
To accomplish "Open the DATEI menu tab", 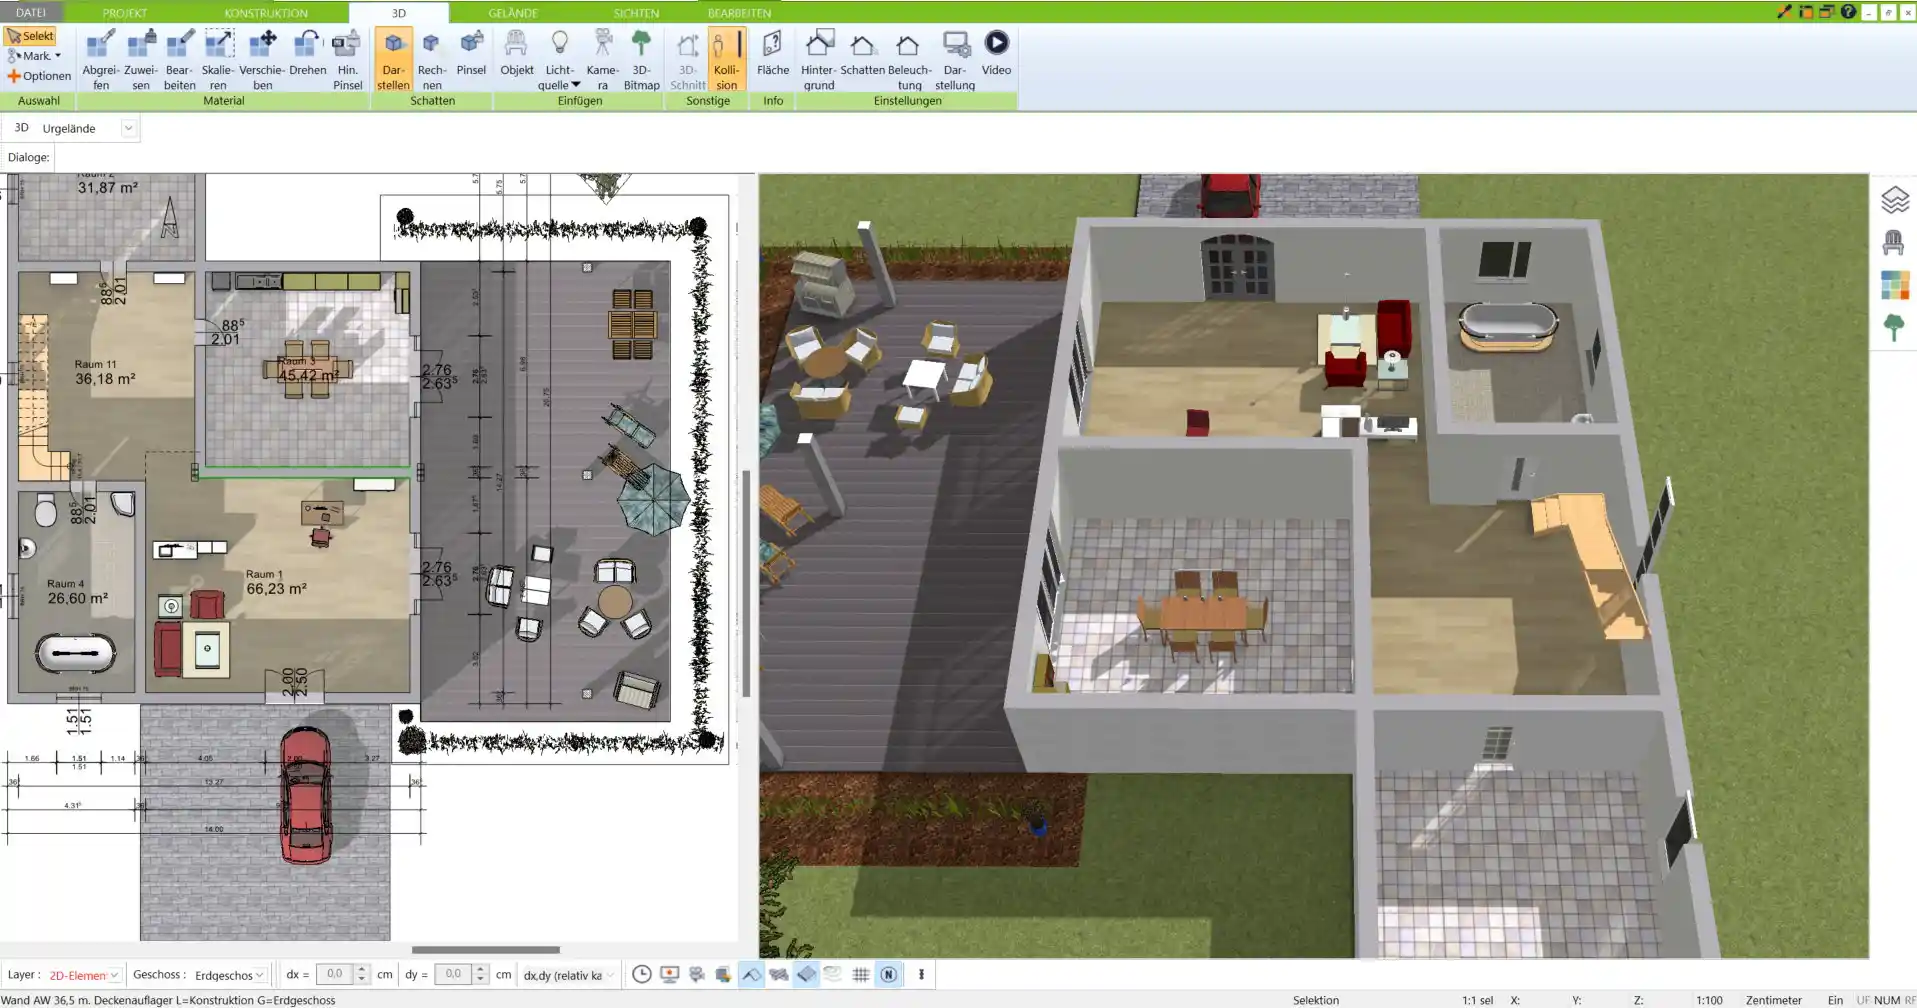I will 31,13.
